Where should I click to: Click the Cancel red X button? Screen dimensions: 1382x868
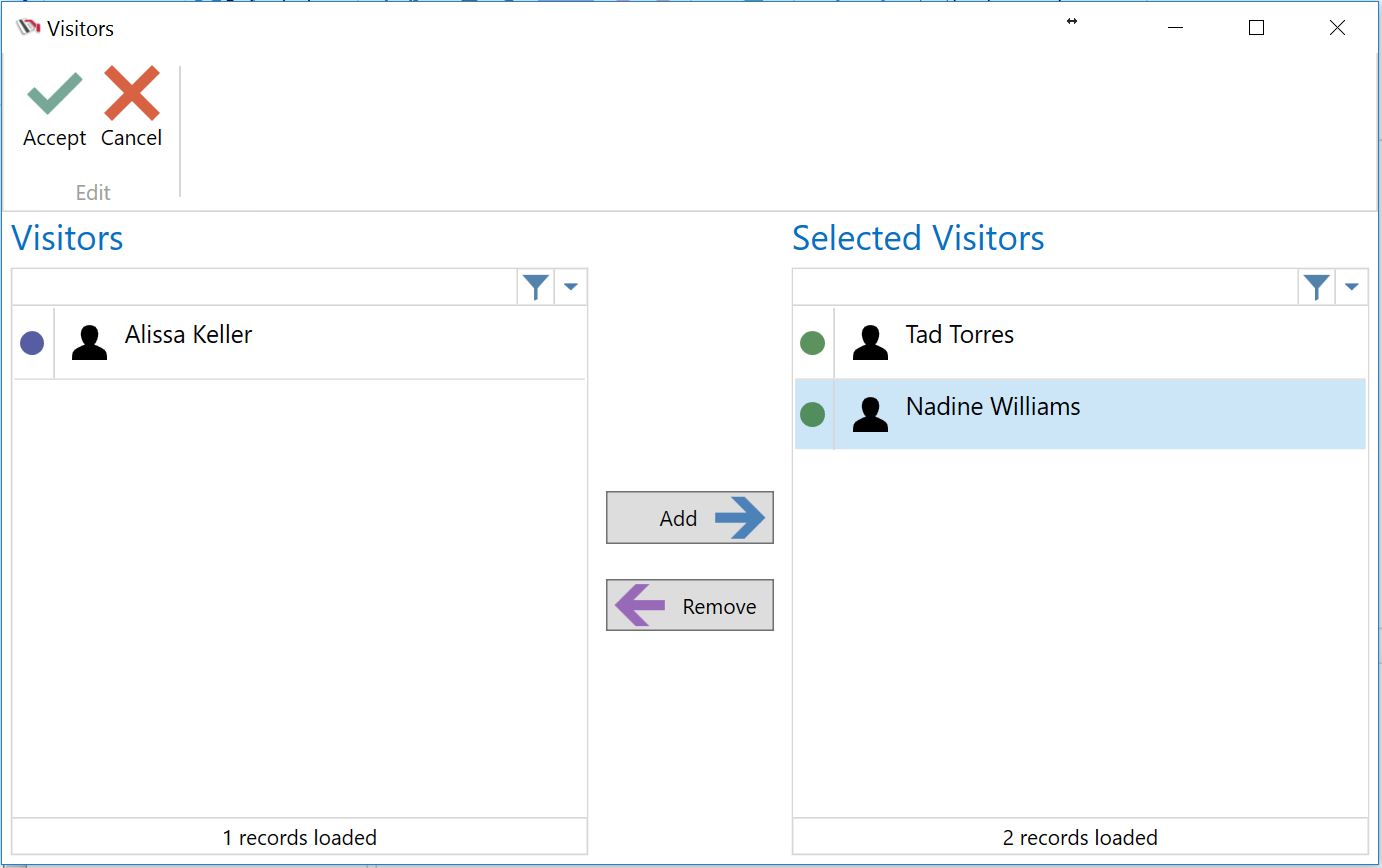coord(131,108)
